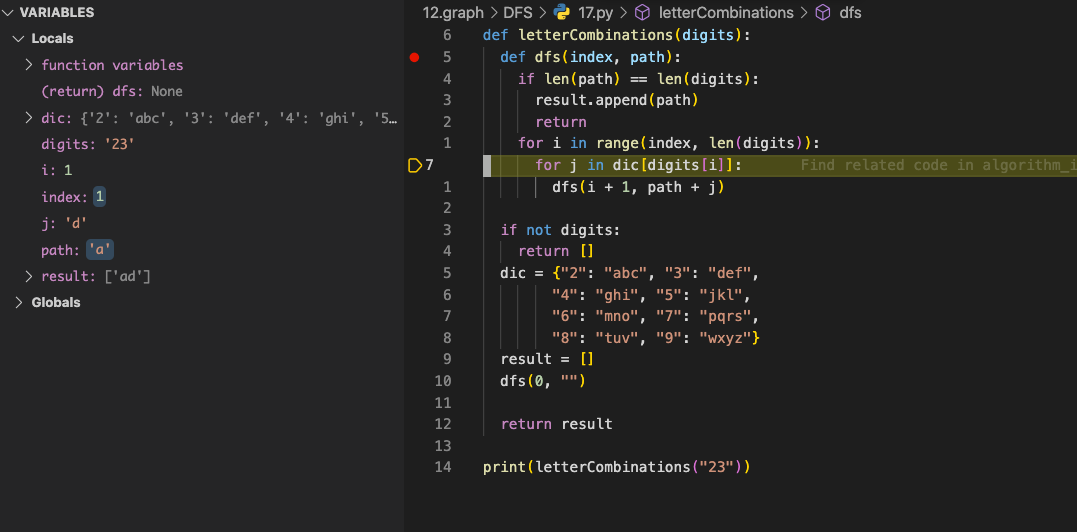Click the dfs(0, "") call line
Viewport: 1077px width, 532px height.
[x=543, y=380]
